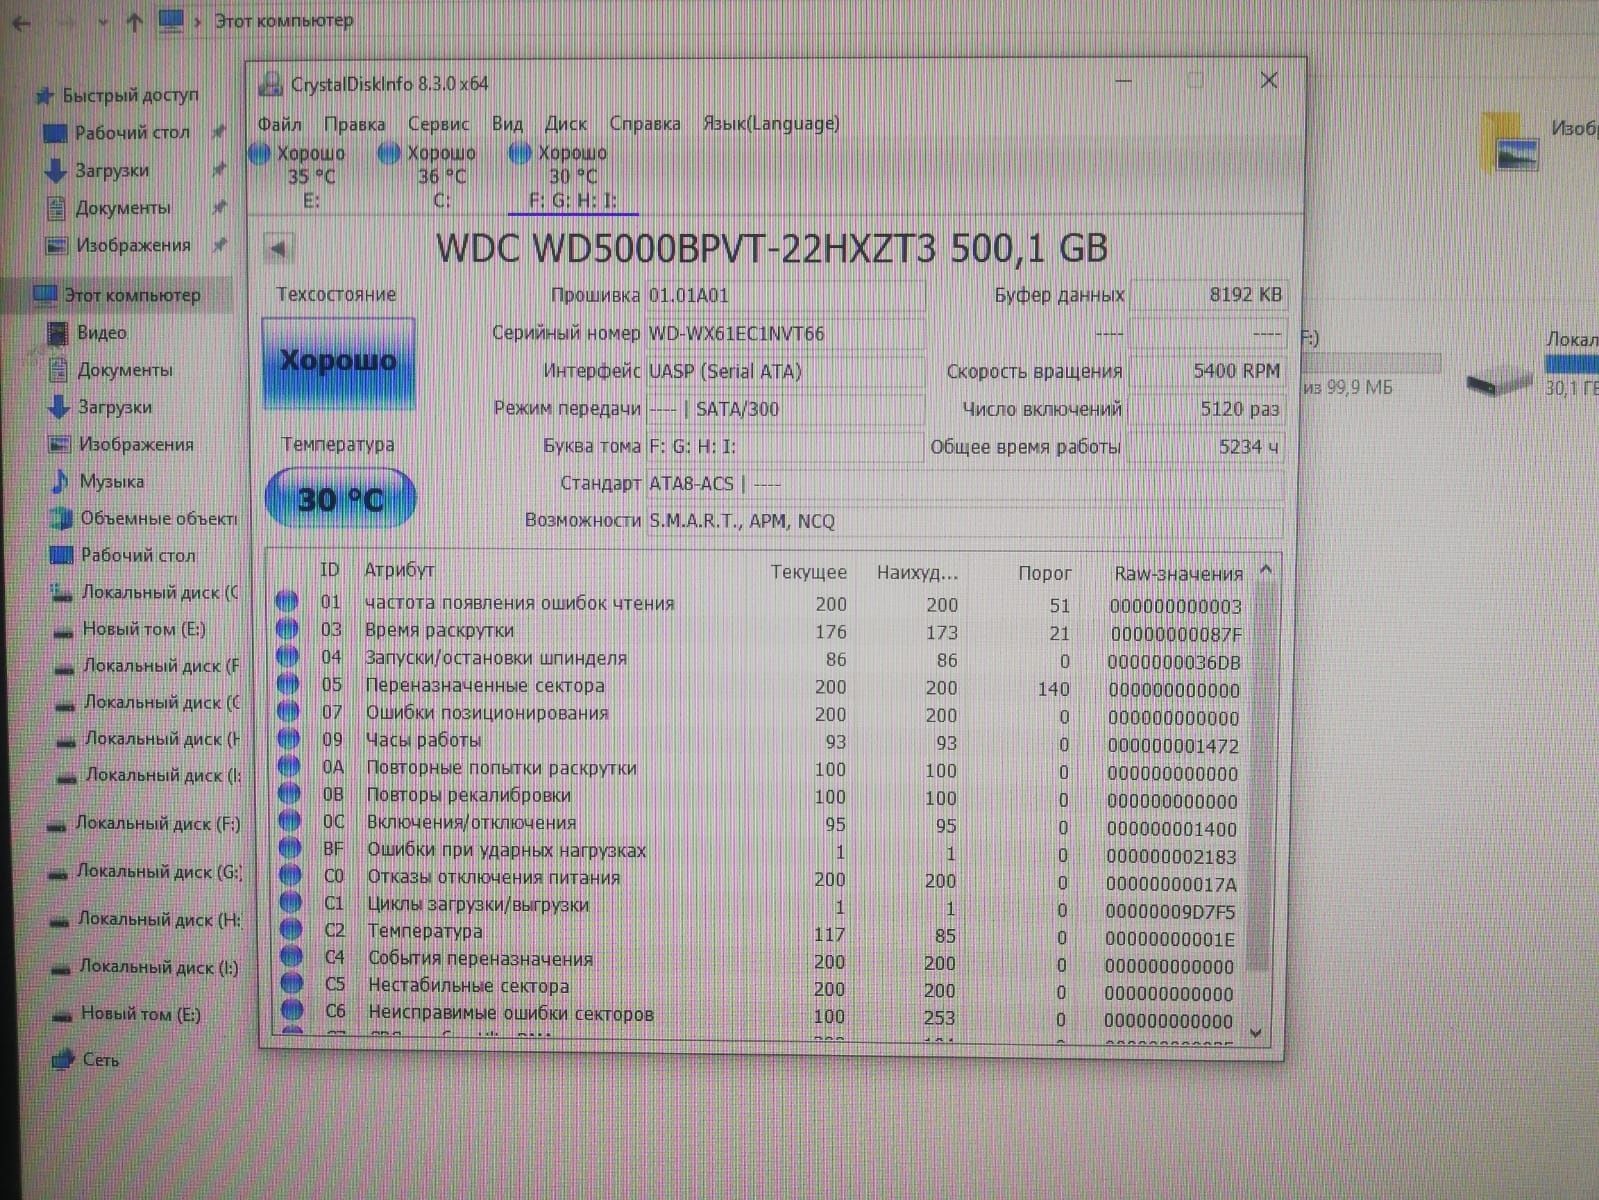1599x1200 pixels.
Task: Select row Ошибки при ударных нагрузках
Action: click(x=760, y=852)
